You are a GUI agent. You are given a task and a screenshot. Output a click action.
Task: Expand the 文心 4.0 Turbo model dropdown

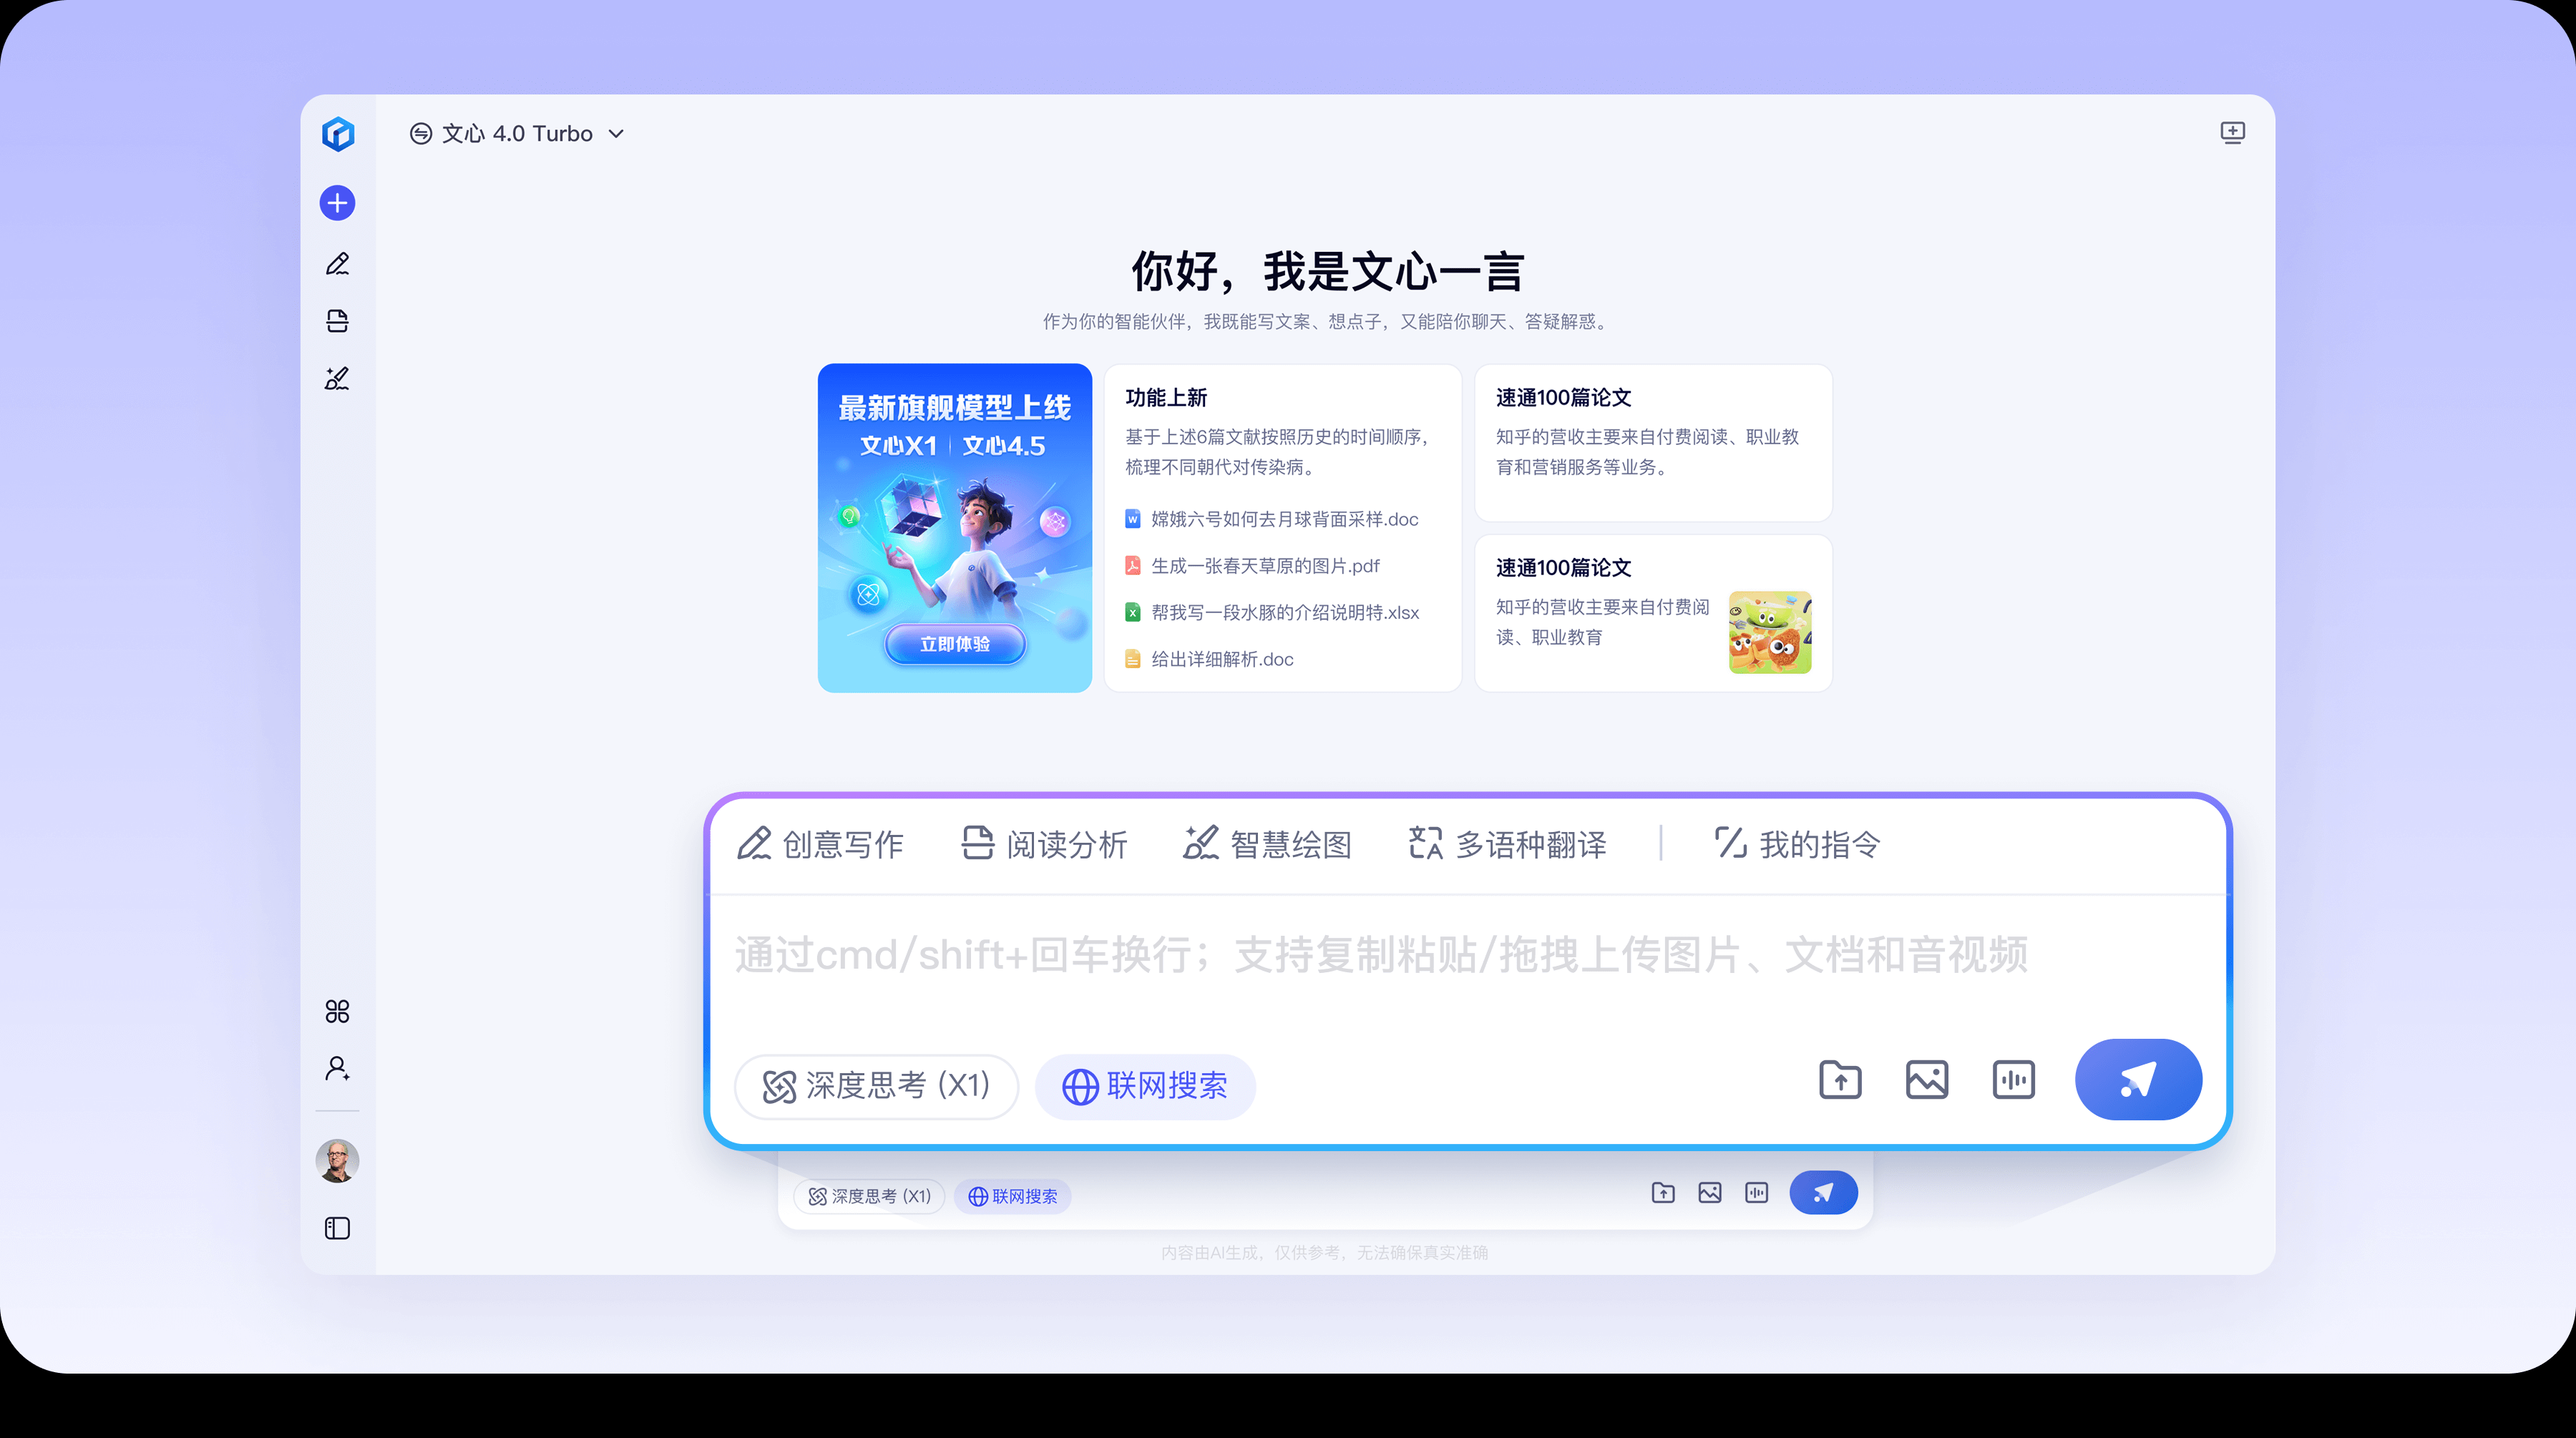(517, 133)
